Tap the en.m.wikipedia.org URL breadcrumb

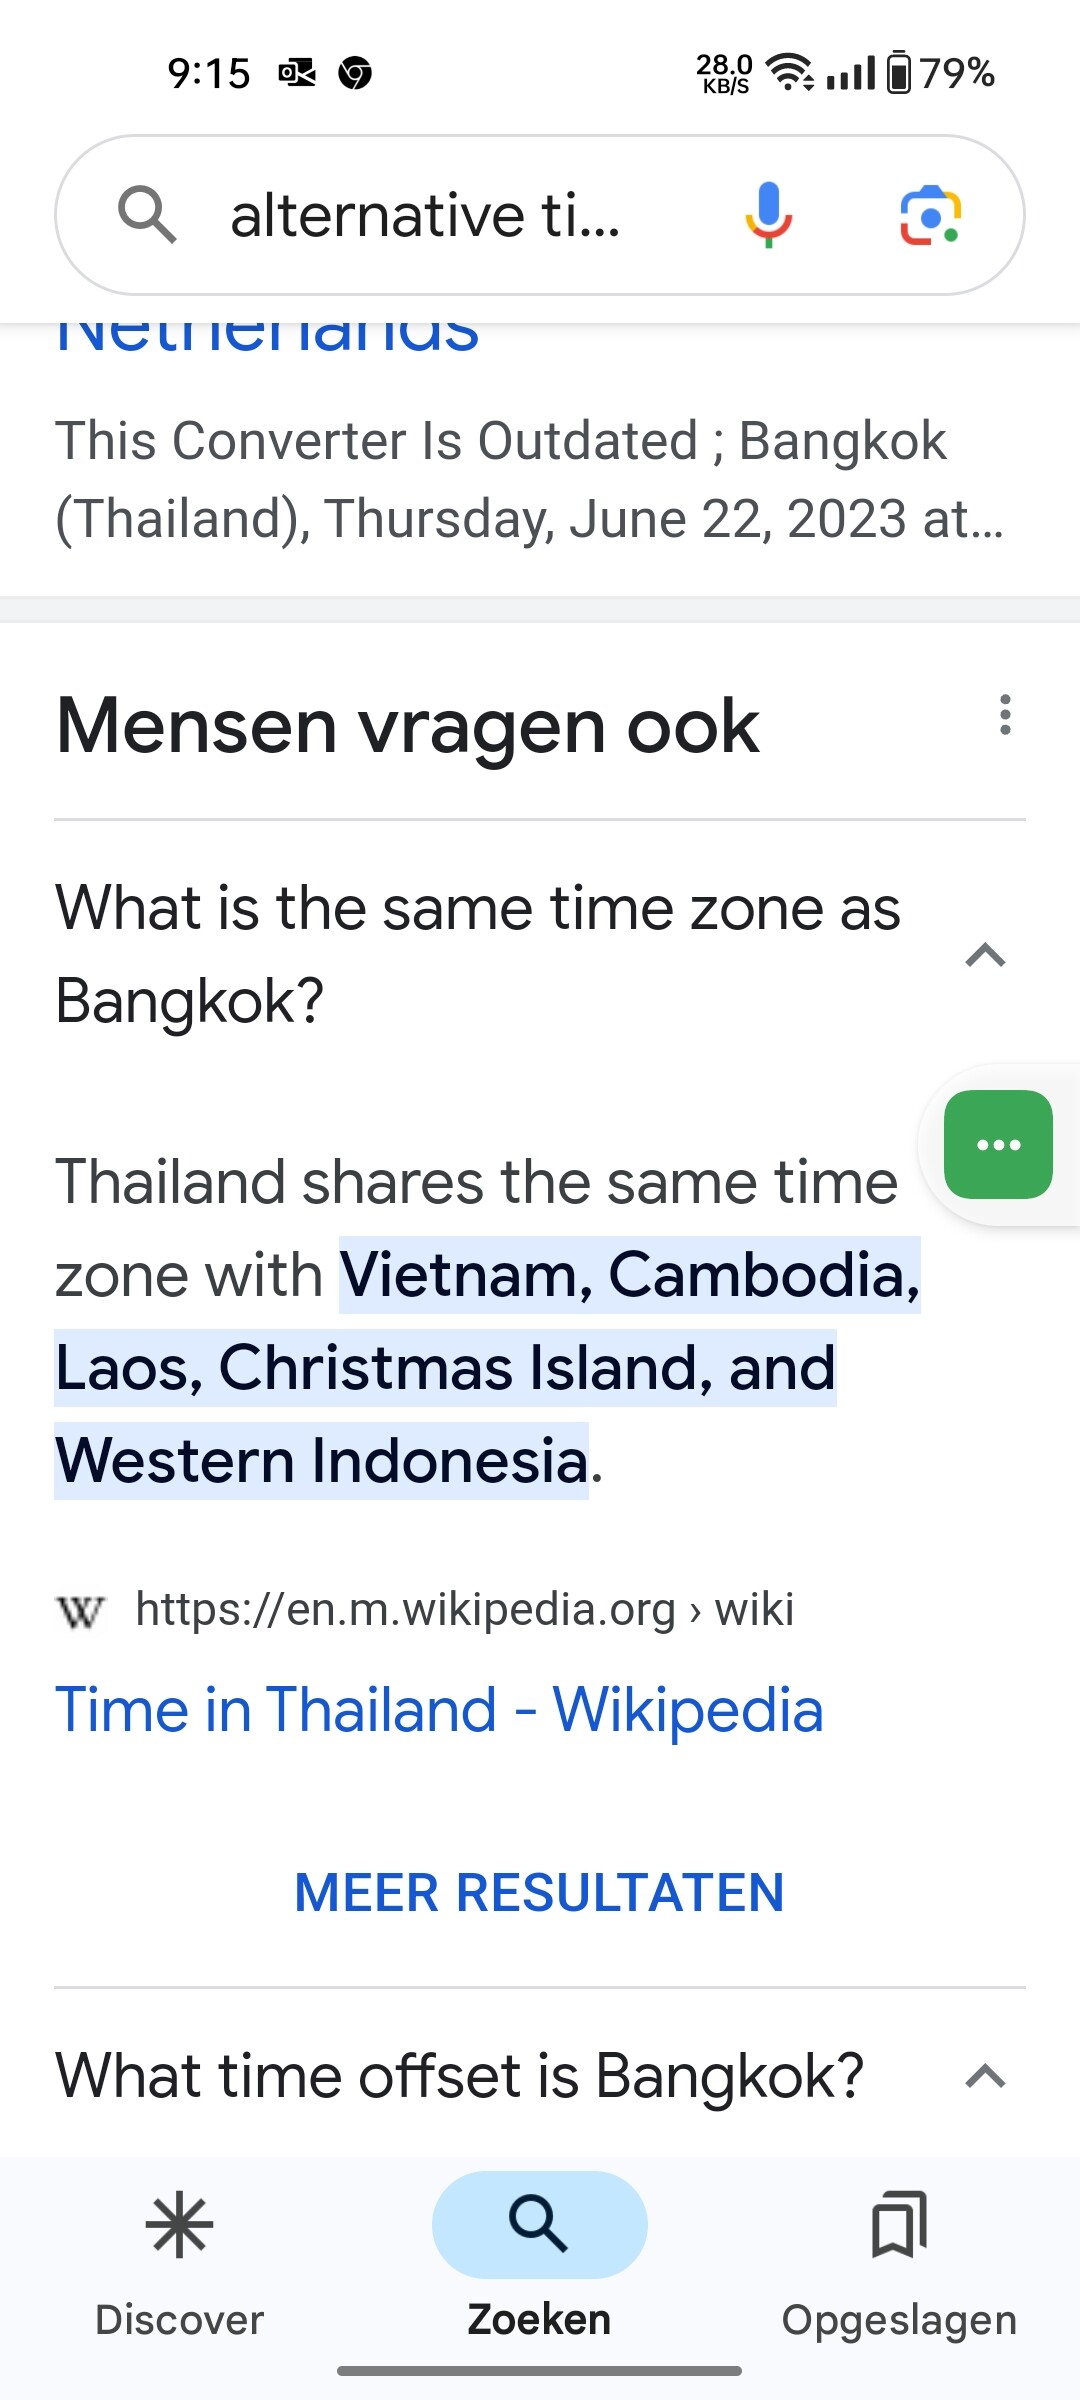click(465, 1610)
